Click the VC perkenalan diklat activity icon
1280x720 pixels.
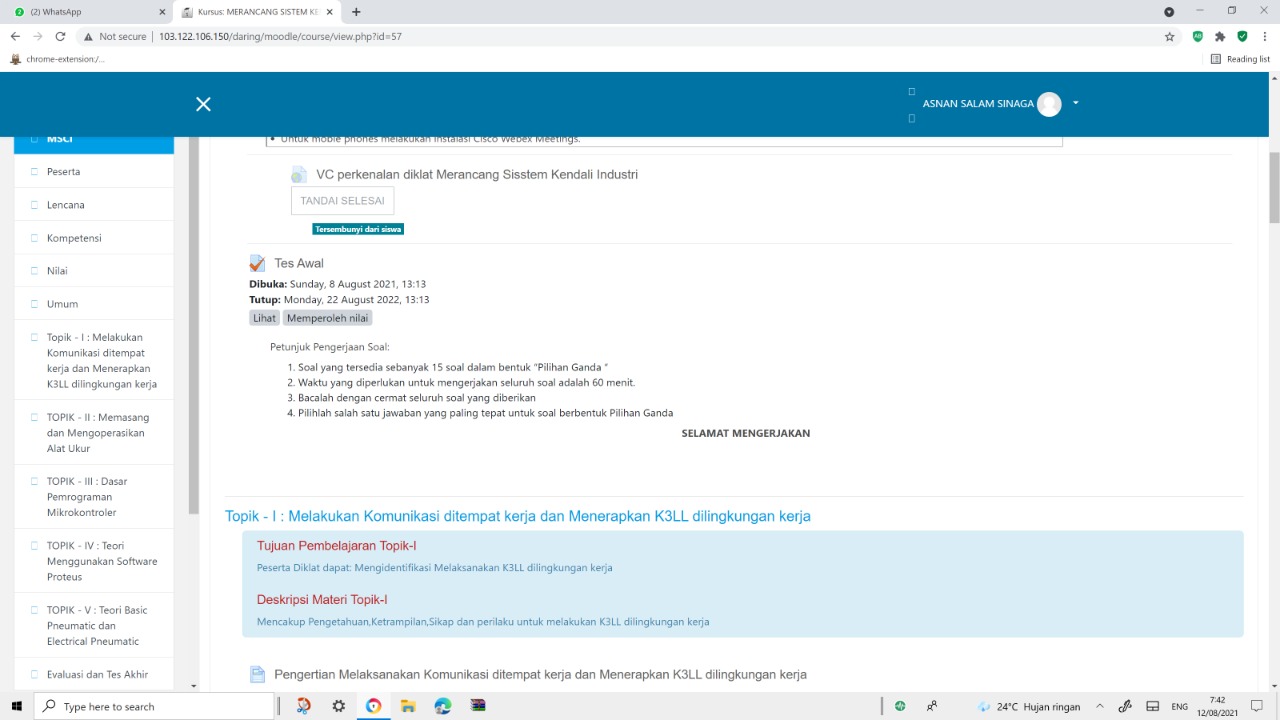tap(299, 175)
